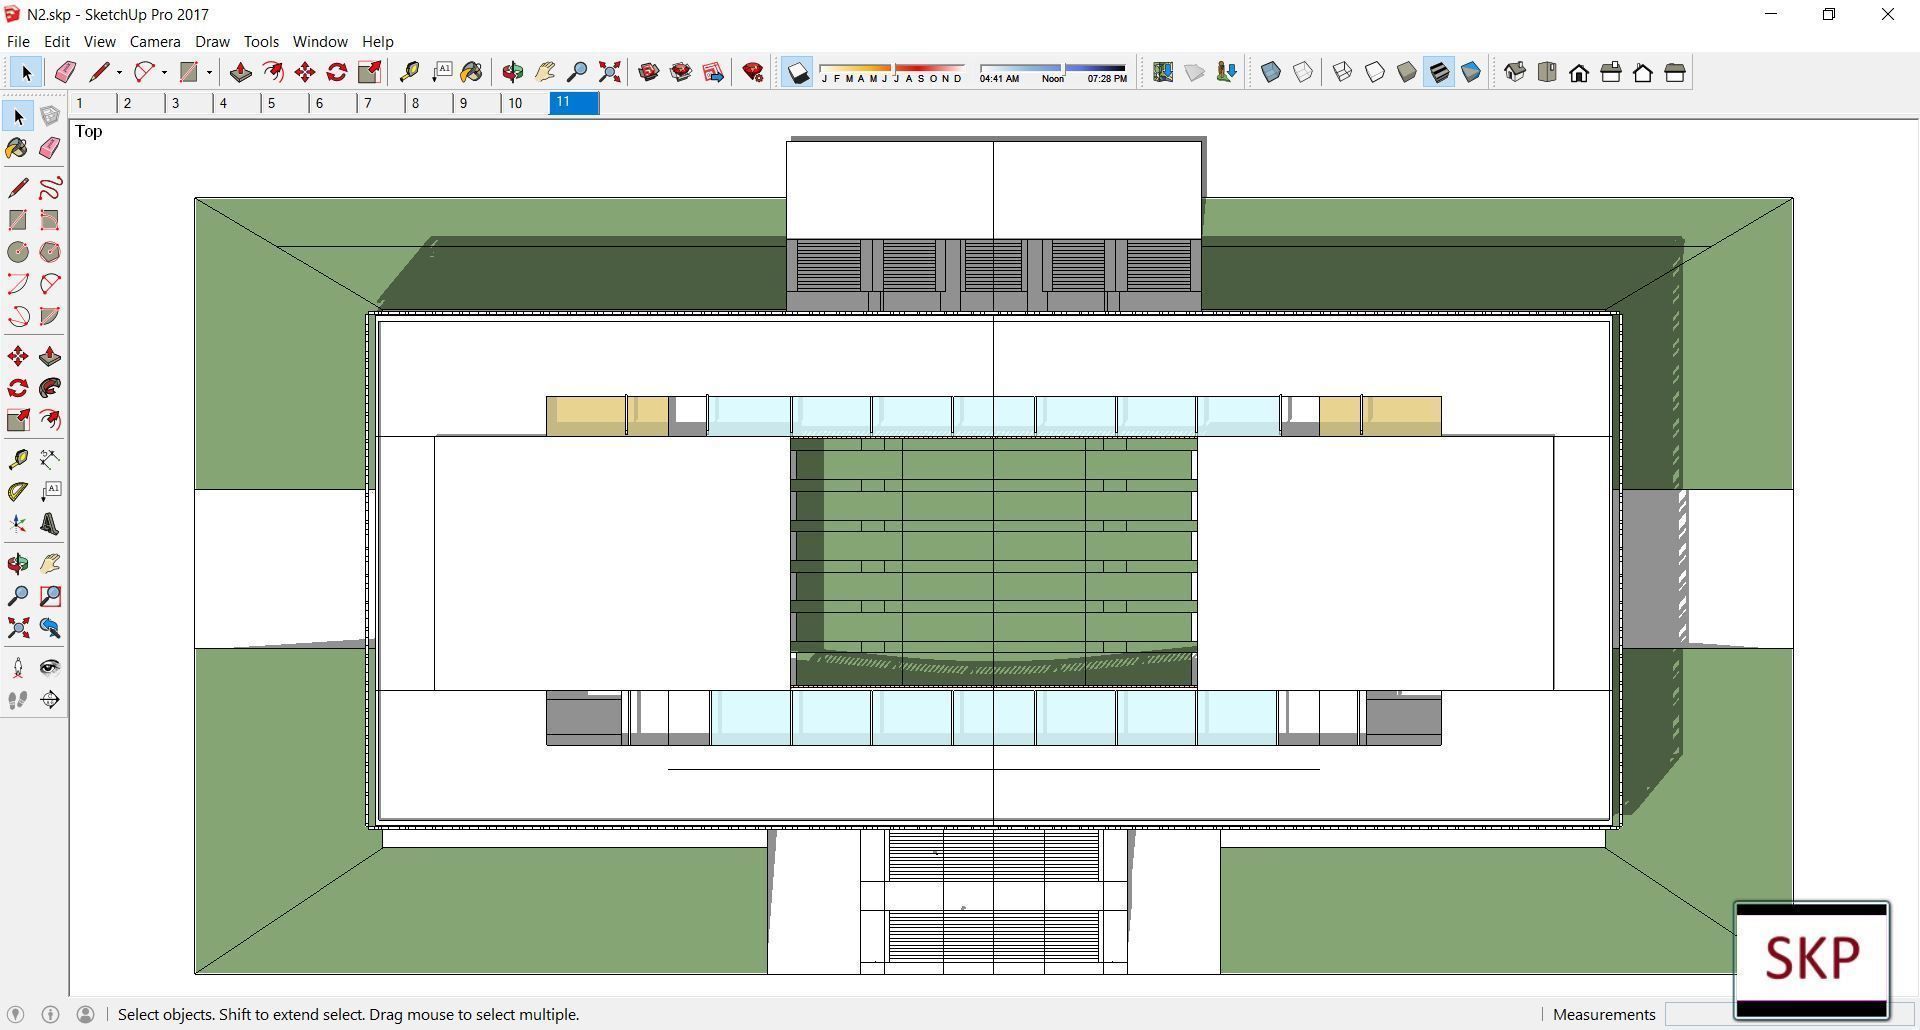Click the Send to LayOut icon
The height and width of the screenshot is (1030, 1920).
(x=713, y=72)
